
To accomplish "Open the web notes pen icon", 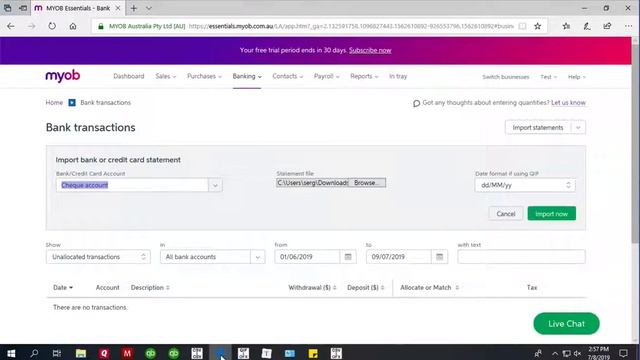I will 587,26.
